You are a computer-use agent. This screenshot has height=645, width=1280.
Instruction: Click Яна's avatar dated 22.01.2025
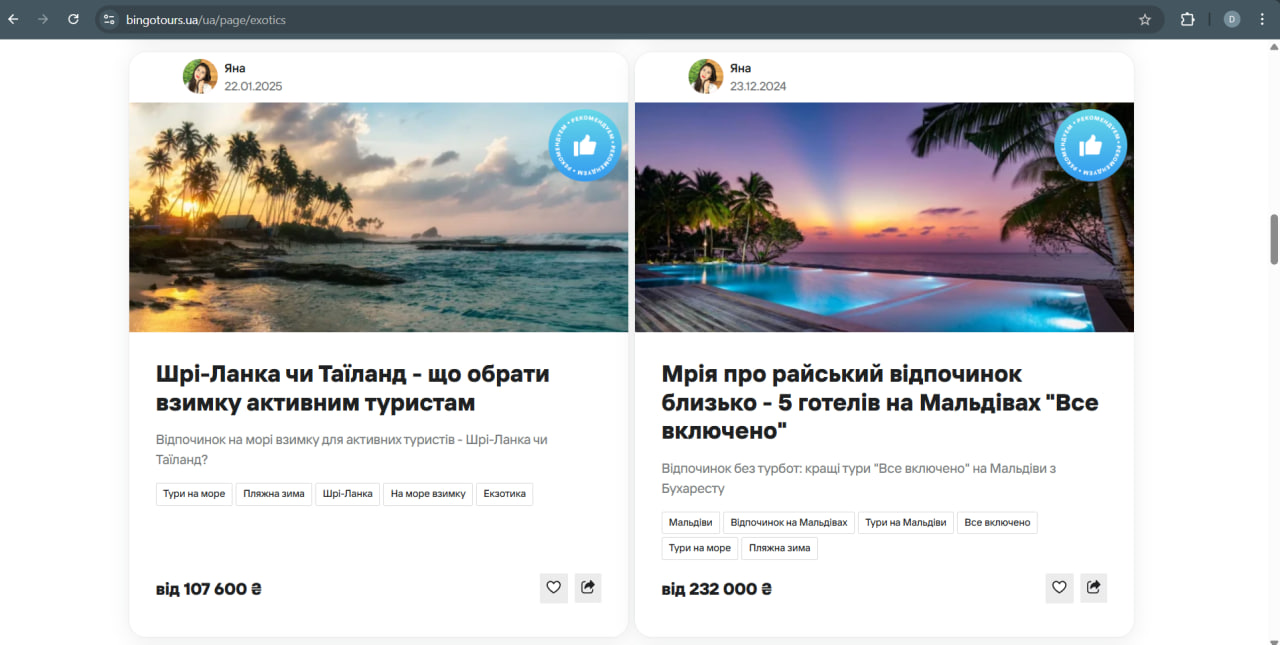coord(200,76)
